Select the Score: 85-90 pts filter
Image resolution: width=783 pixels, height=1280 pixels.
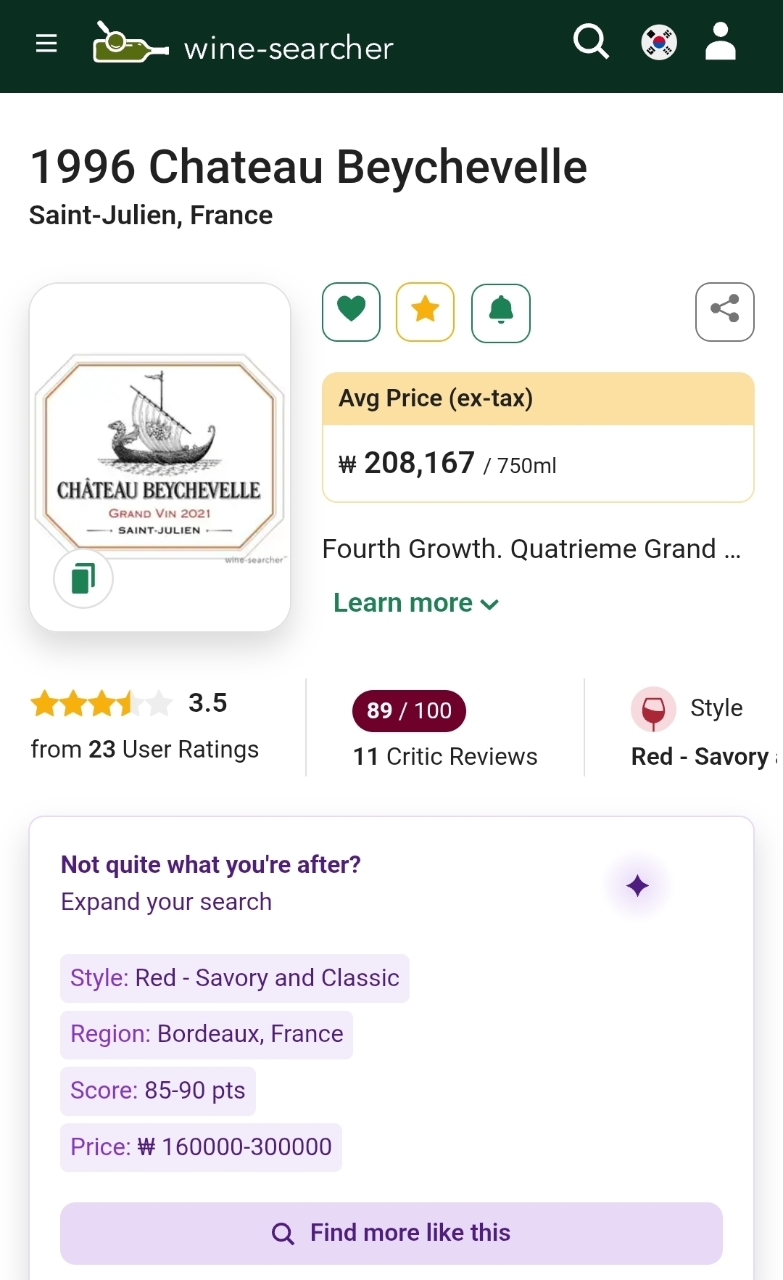[x=158, y=1090]
